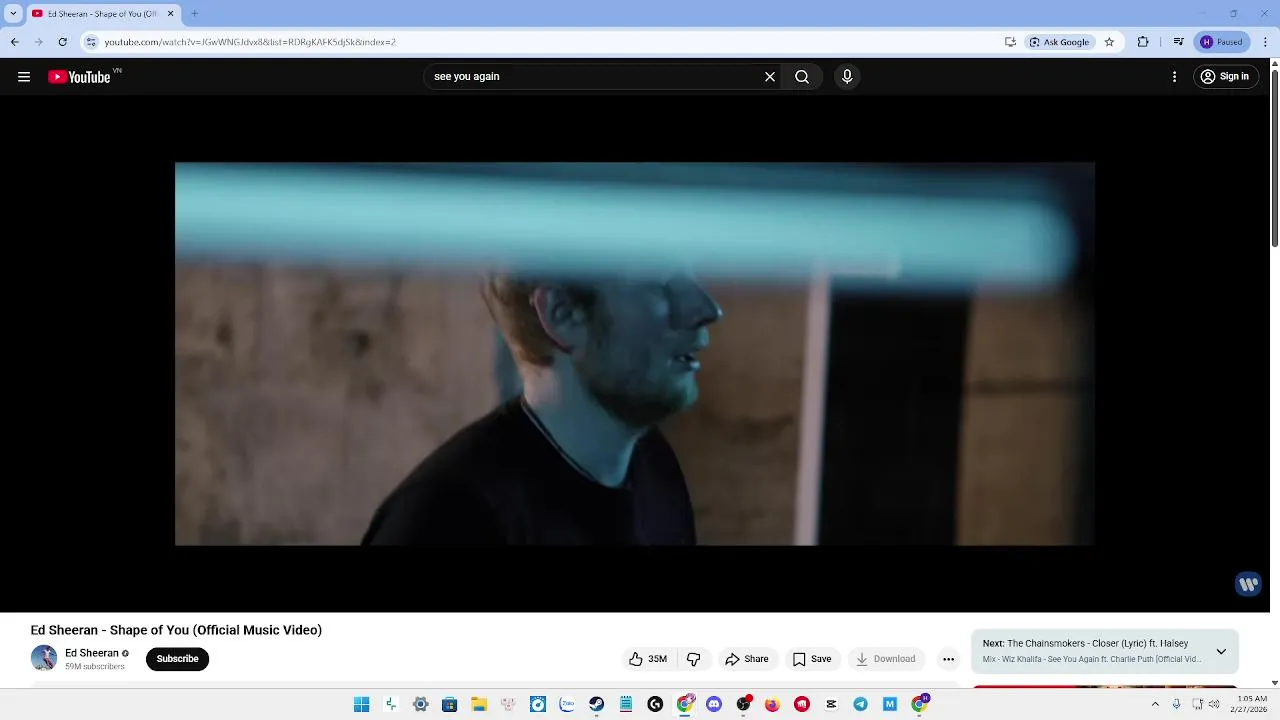Open OBS Studio from taskbar
The height and width of the screenshot is (720, 1280).
click(743, 704)
